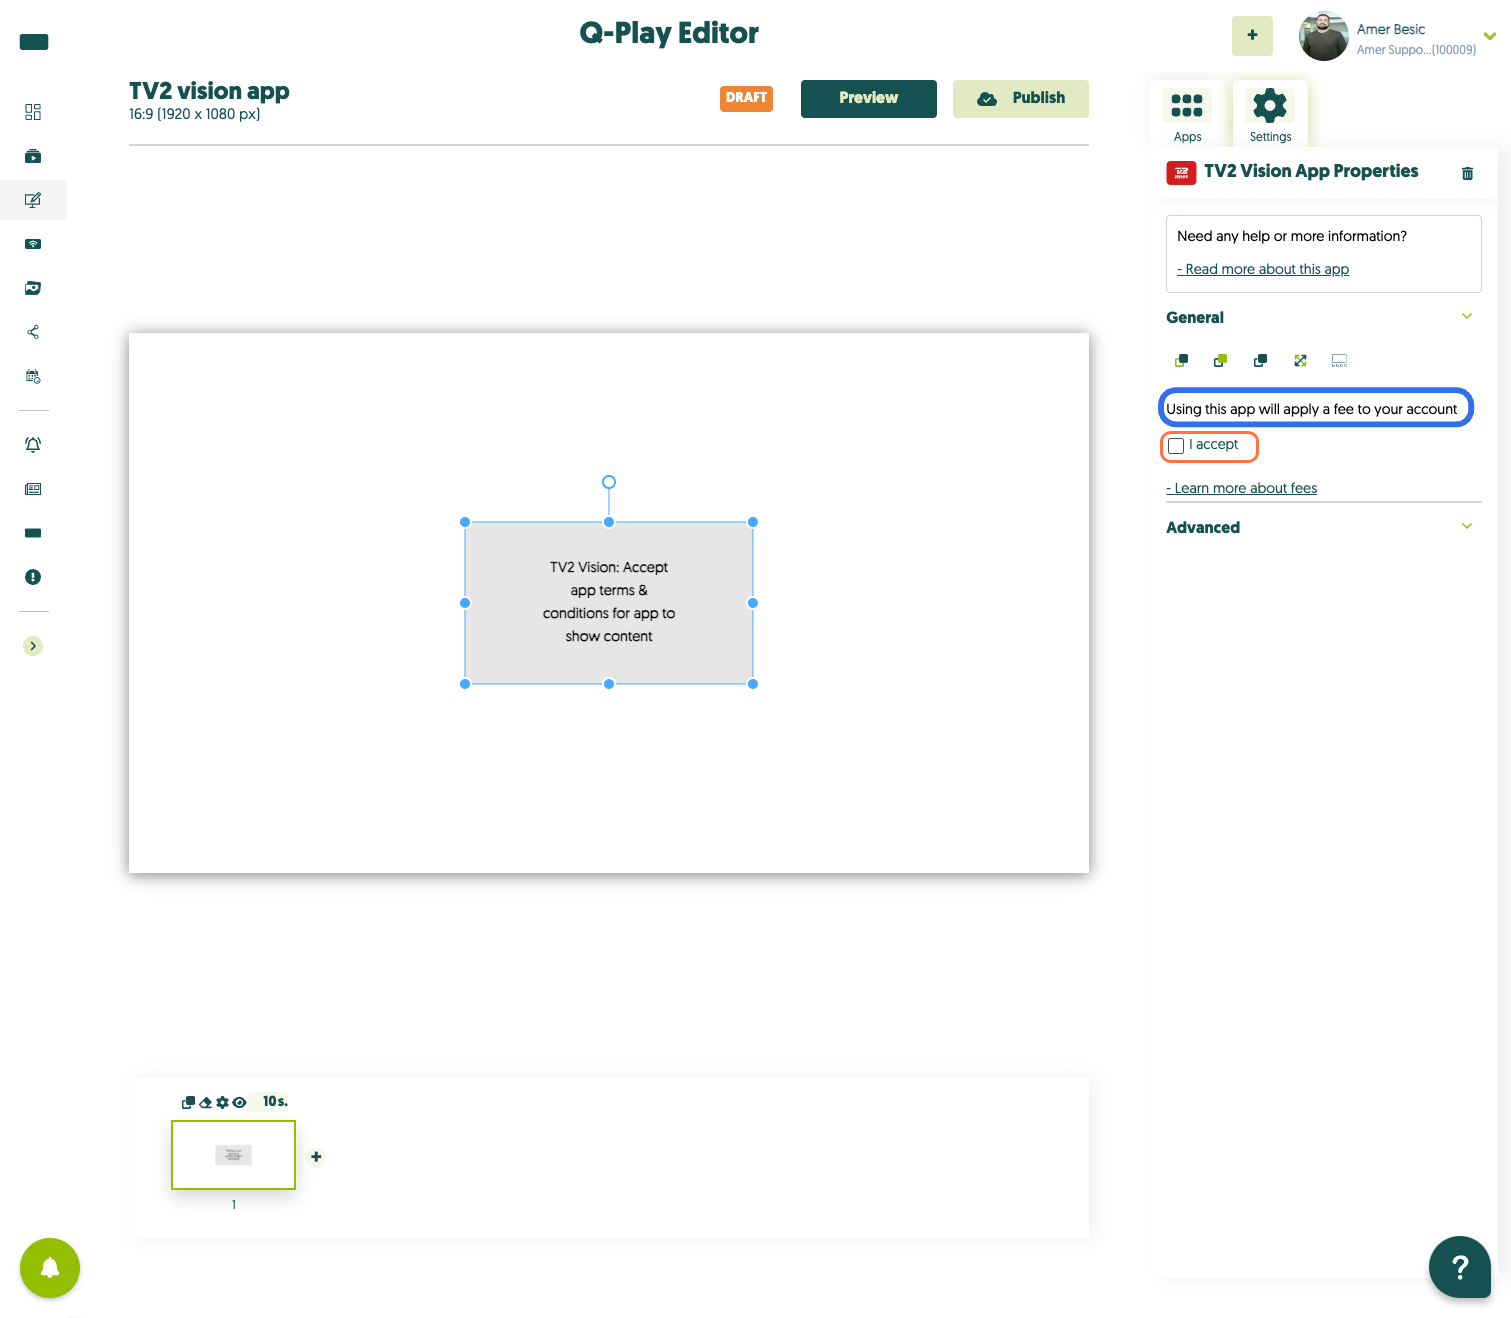Click the fullscreen expand arrows icon

pyautogui.click(x=1300, y=360)
